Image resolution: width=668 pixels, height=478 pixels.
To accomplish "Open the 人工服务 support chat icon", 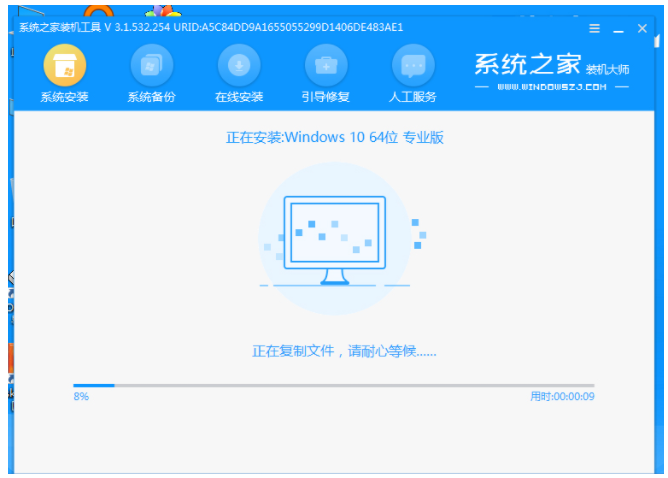I will 413,66.
